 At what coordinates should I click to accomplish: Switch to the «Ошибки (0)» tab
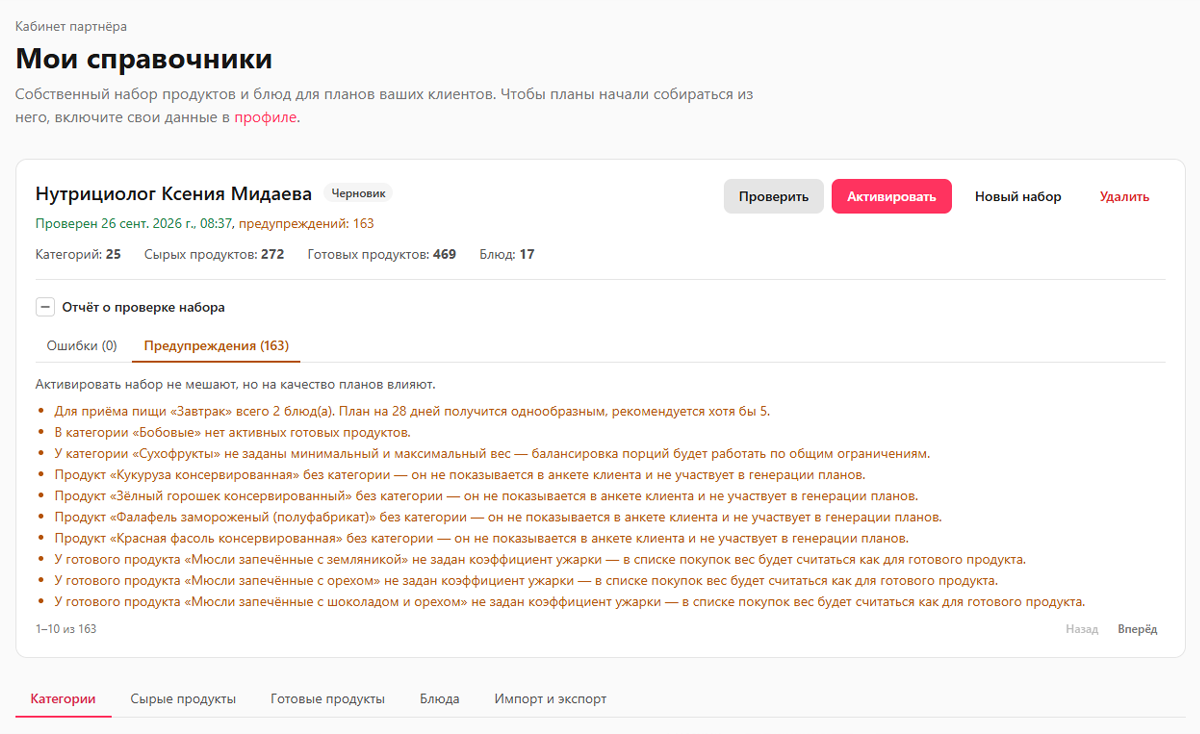click(82, 346)
